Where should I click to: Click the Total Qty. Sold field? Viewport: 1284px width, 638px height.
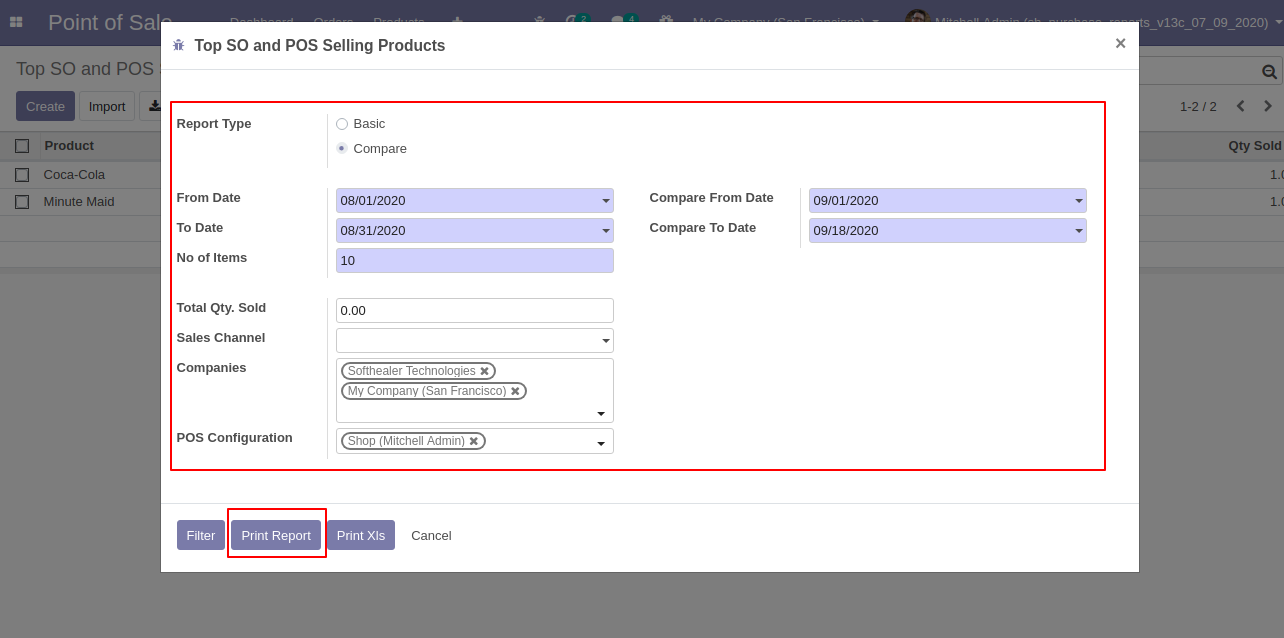coord(474,311)
